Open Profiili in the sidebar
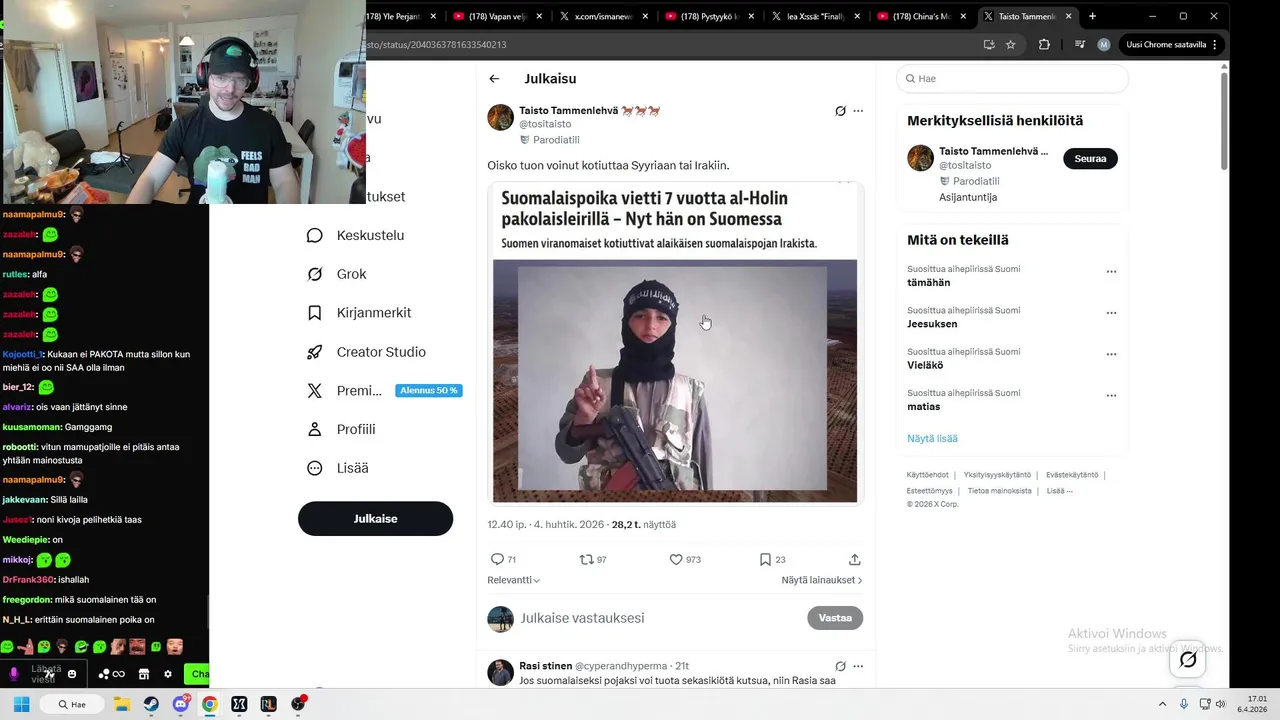 (x=341, y=429)
